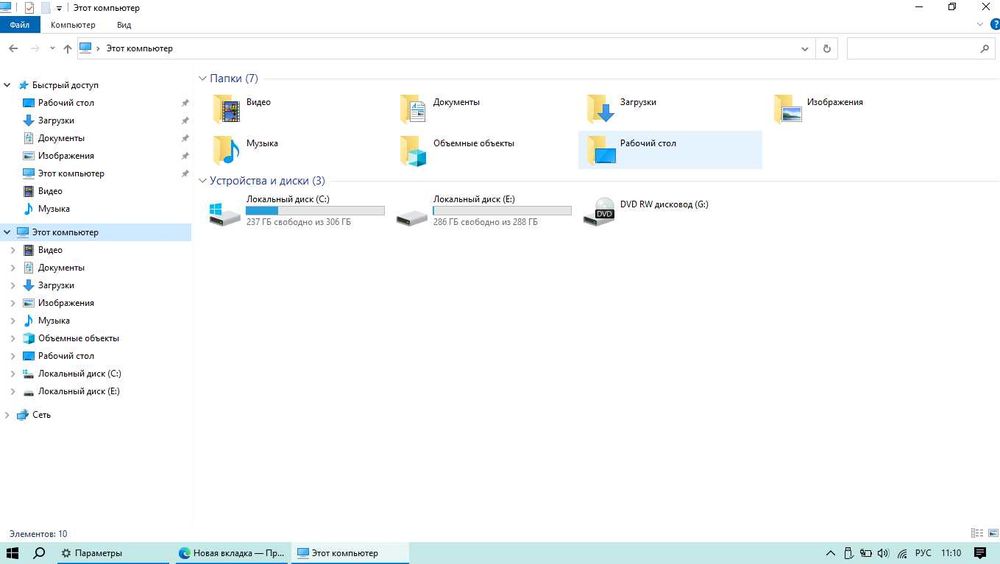This screenshot has height=564, width=1000.
Task: Switch to large icons view in status bar
Action: 992,533
